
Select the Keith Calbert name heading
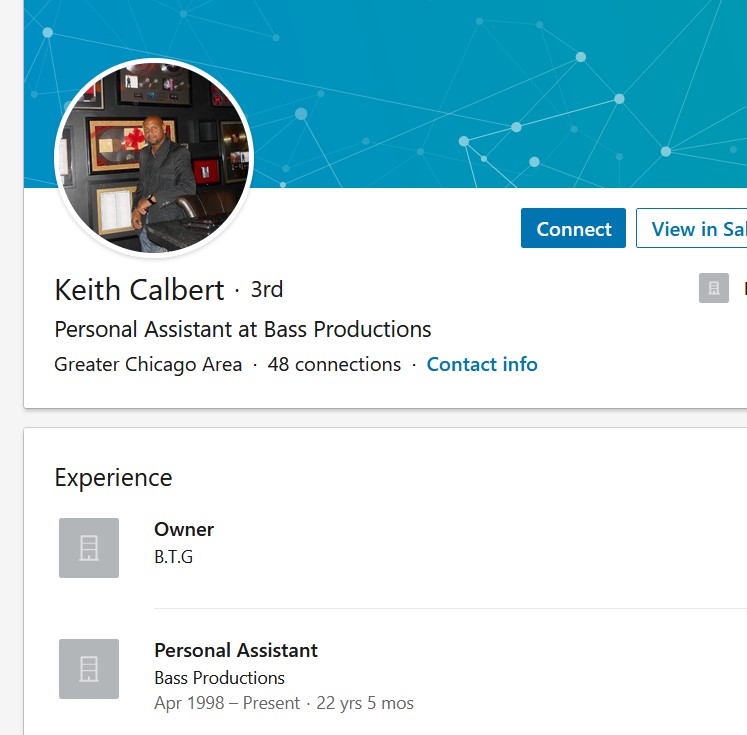pos(139,290)
